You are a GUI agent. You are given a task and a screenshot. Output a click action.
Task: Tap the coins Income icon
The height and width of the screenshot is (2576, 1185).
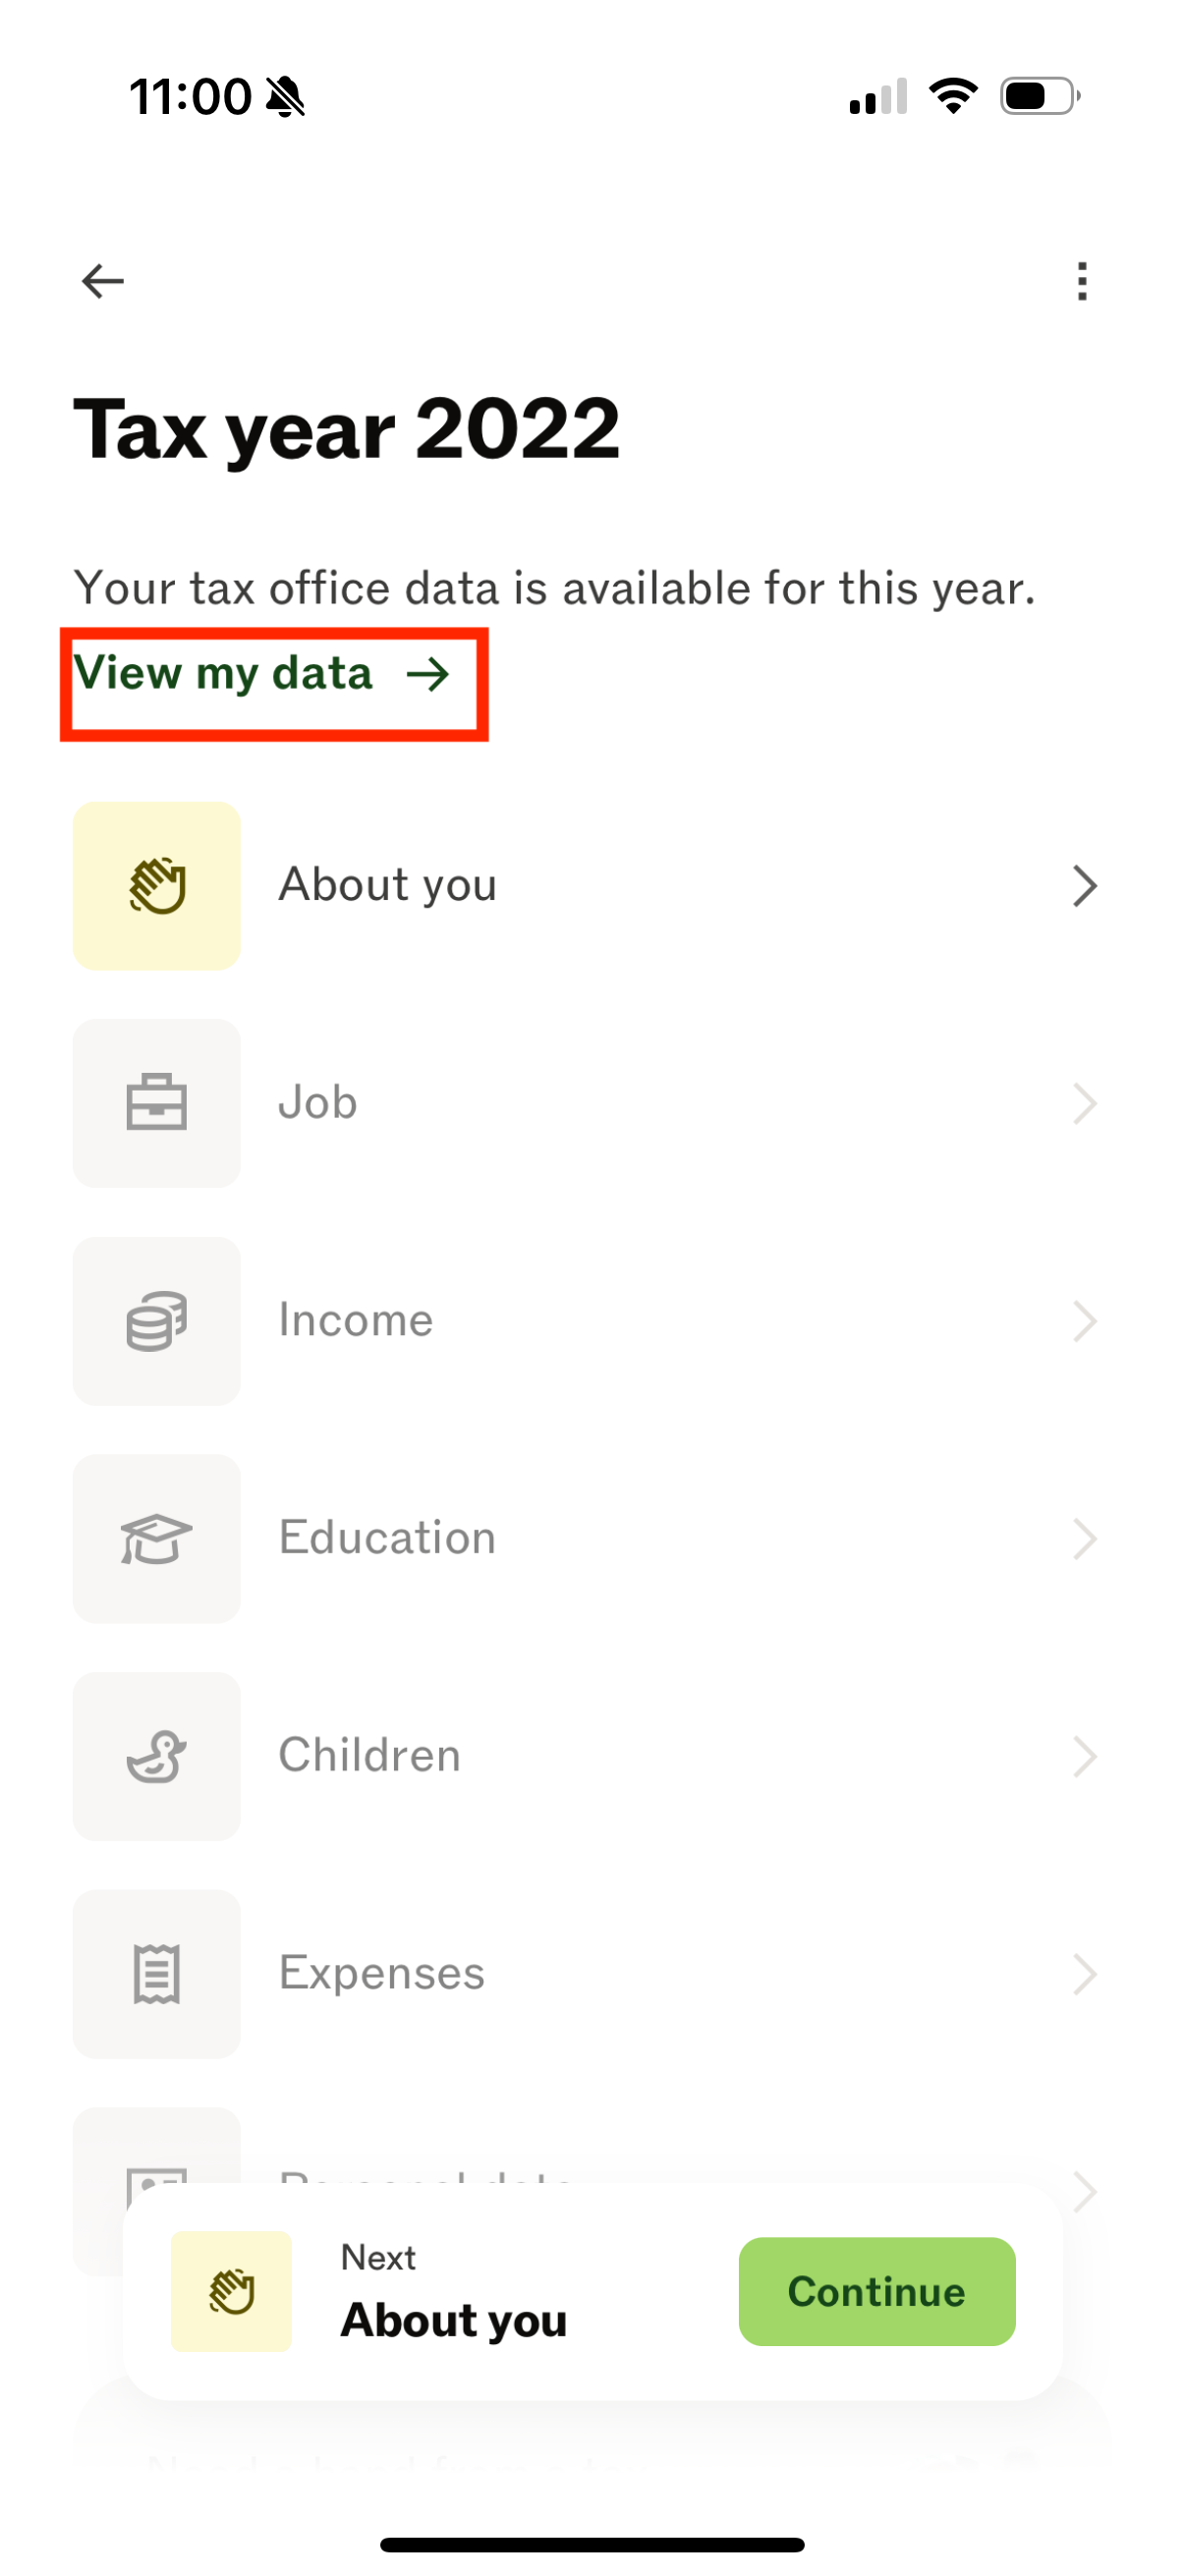(157, 1321)
